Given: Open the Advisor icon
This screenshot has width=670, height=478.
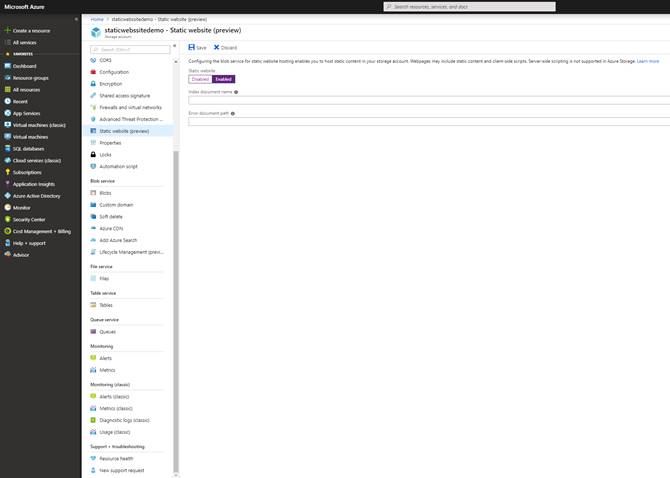Looking at the screenshot, I should pos(7,255).
